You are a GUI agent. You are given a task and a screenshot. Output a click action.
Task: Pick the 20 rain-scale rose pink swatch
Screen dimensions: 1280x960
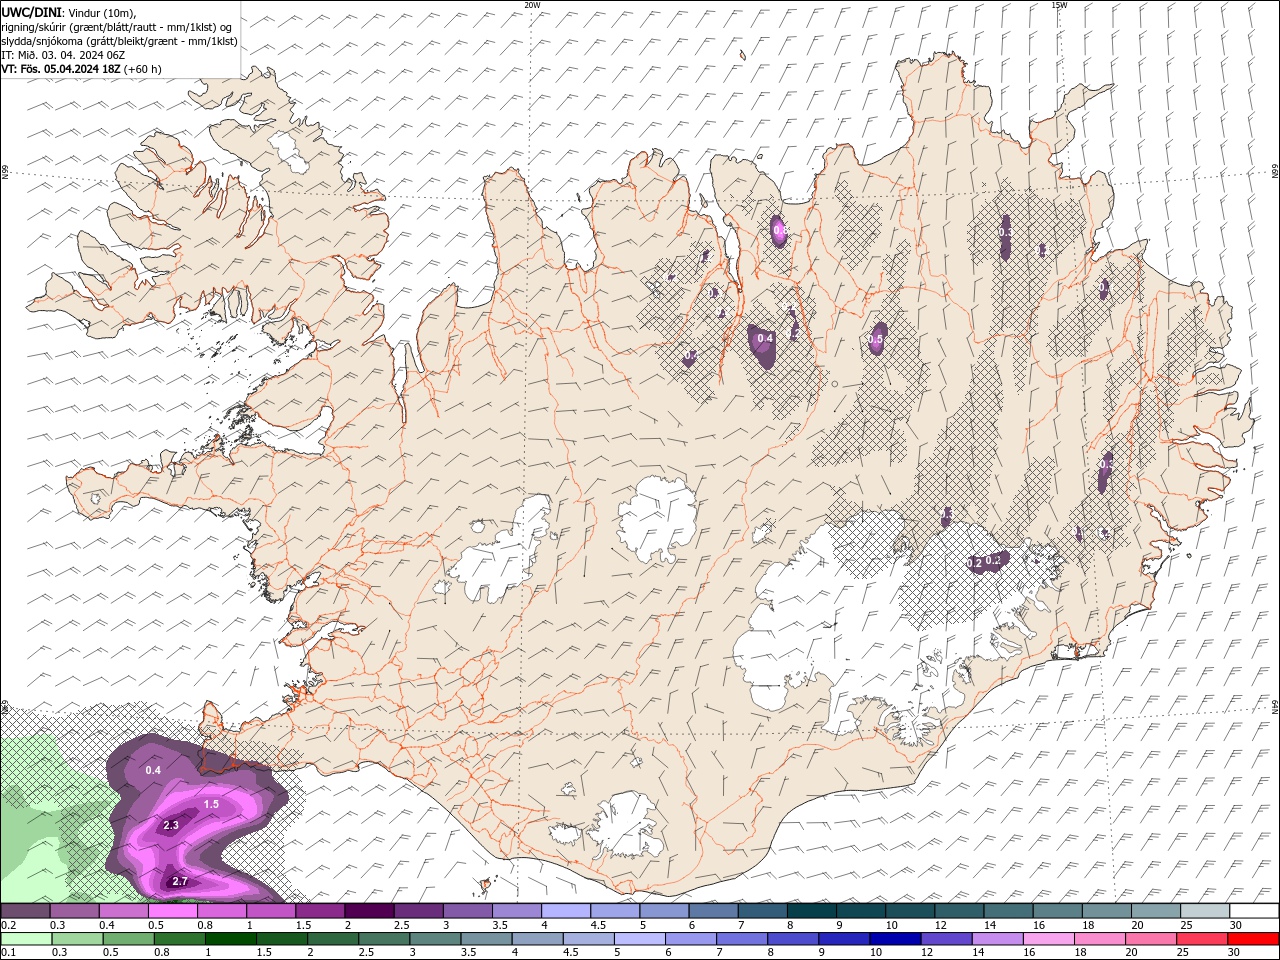1150,939
